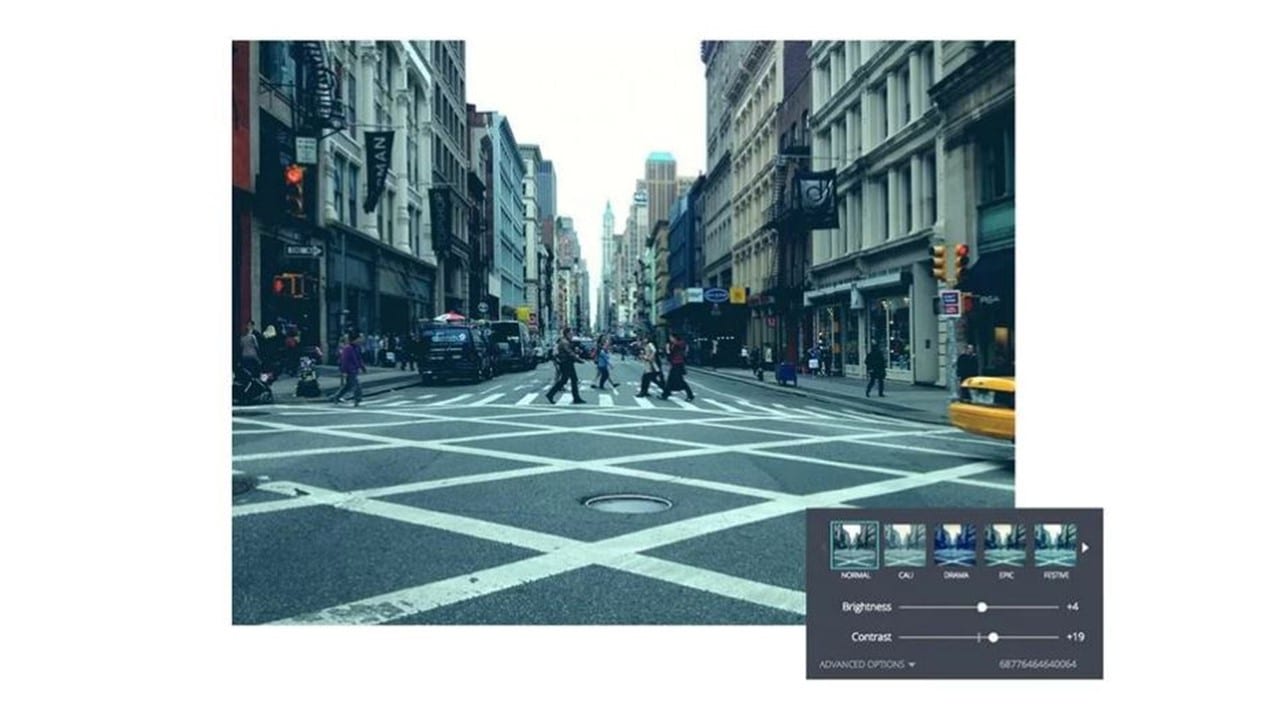
Task: Click the Brightness value +4
Action: 1072,607
